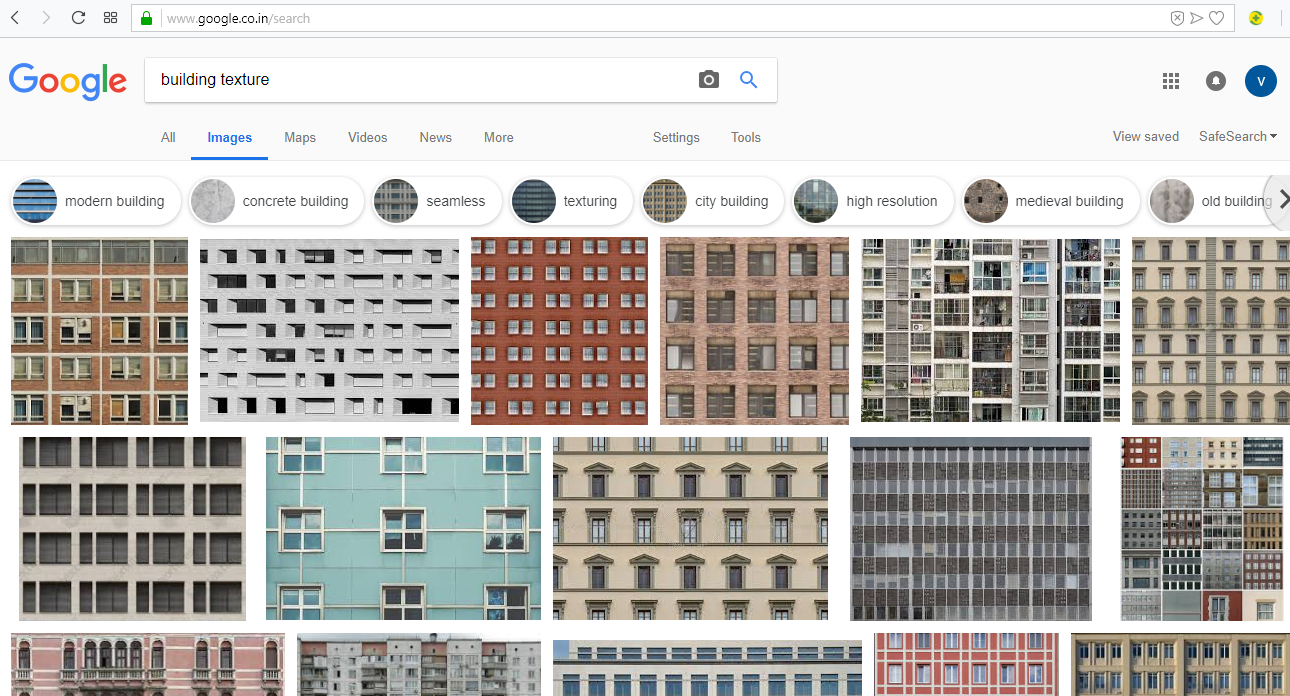Open the gray Soviet-style apartment thumbnail
1290x696 pixels.
point(418,664)
